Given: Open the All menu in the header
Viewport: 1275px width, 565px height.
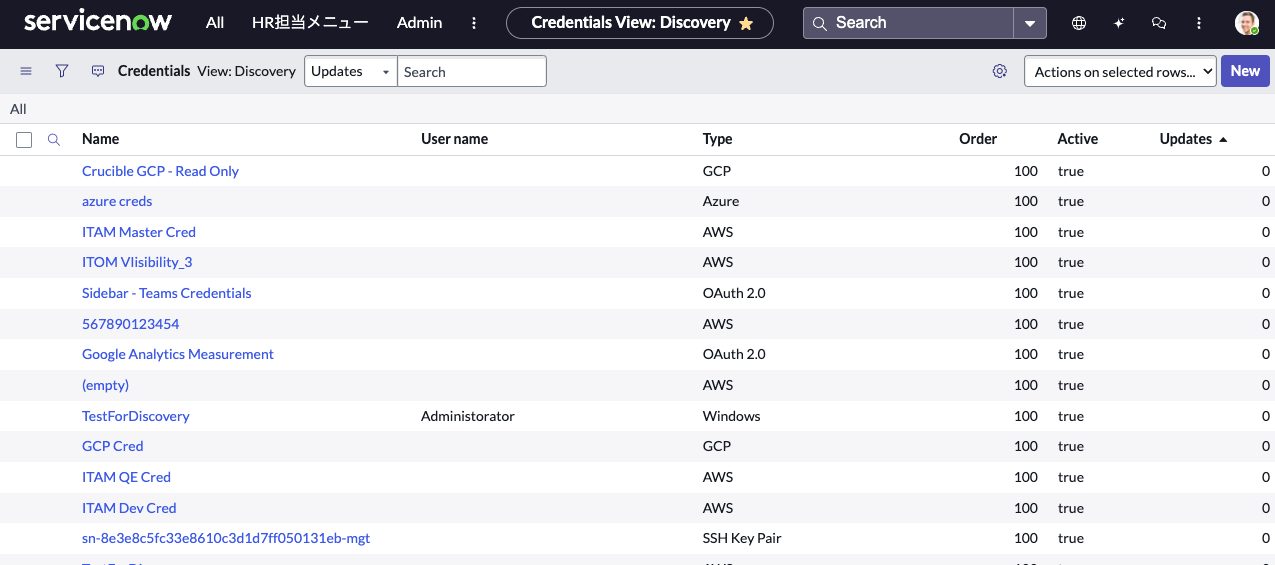Looking at the screenshot, I should (215, 22).
